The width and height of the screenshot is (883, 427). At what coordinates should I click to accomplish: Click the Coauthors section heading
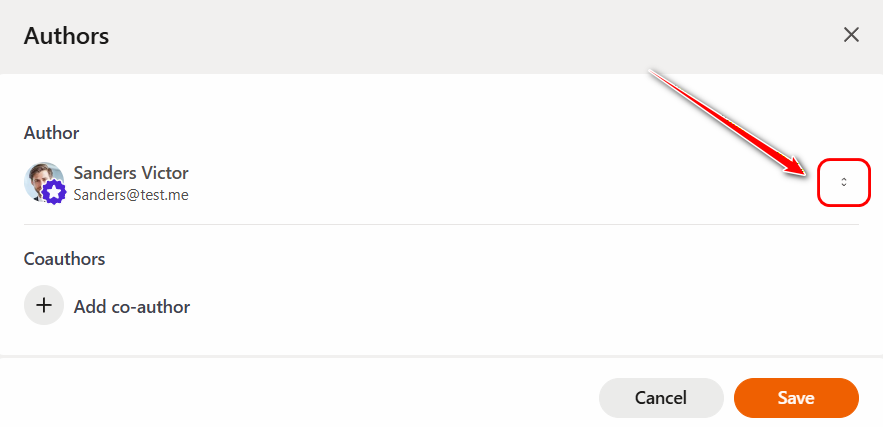tap(65, 258)
